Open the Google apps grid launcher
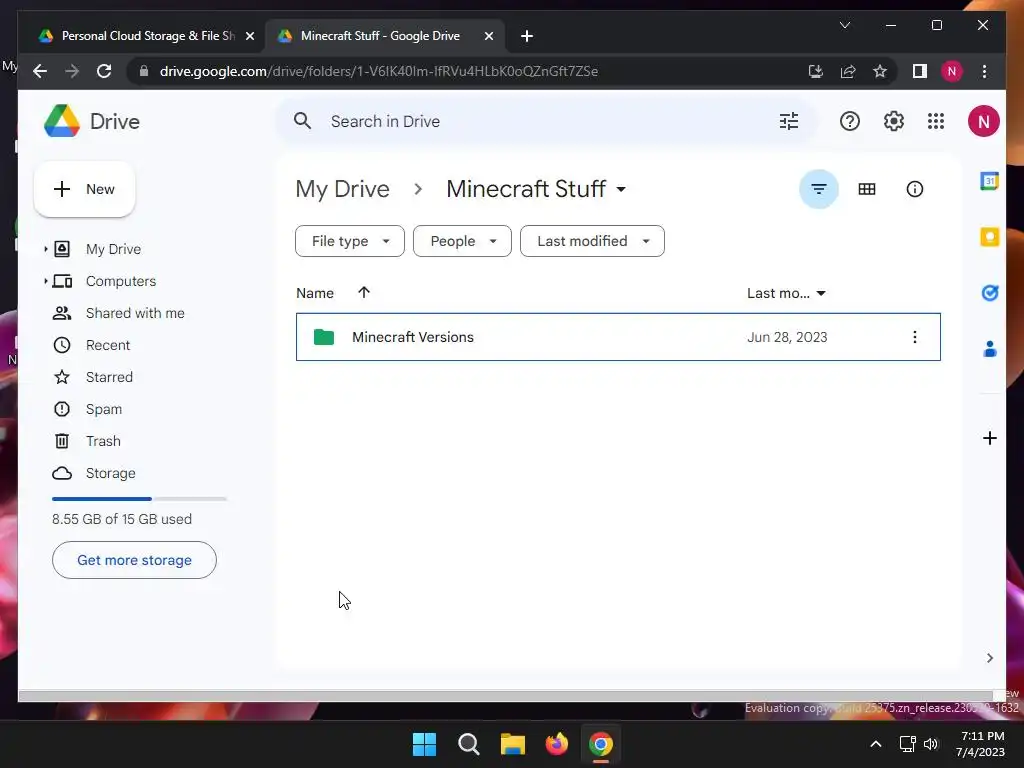The height and width of the screenshot is (768, 1024). pyautogui.click(x=936, y=121)
